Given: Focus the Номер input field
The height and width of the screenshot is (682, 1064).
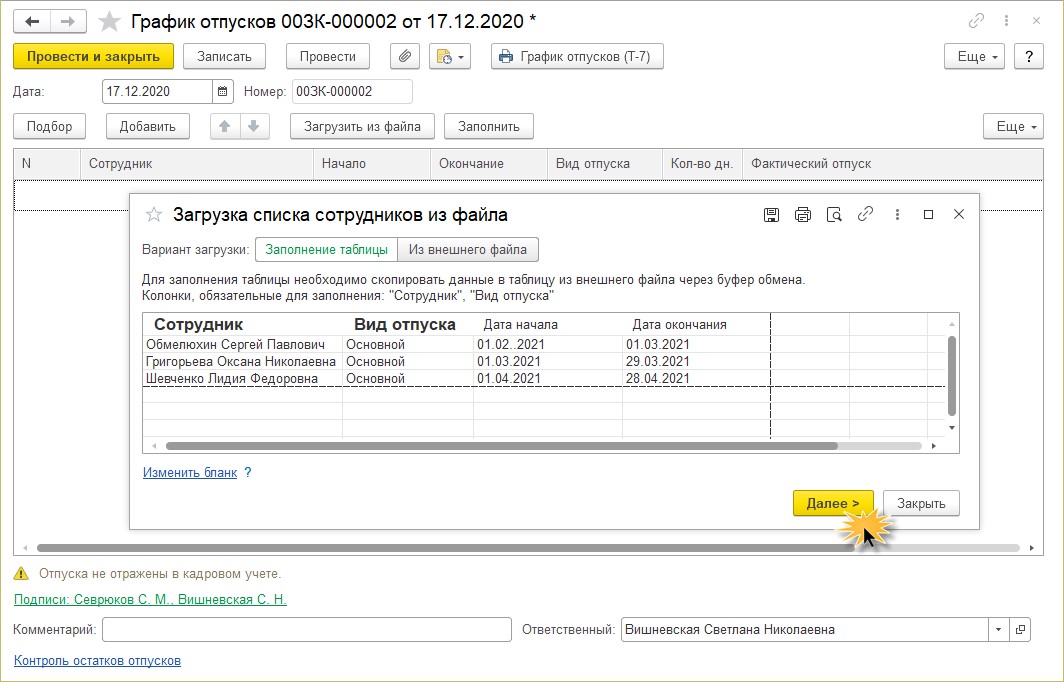Looking at the screenshot, I should point(352,92).
